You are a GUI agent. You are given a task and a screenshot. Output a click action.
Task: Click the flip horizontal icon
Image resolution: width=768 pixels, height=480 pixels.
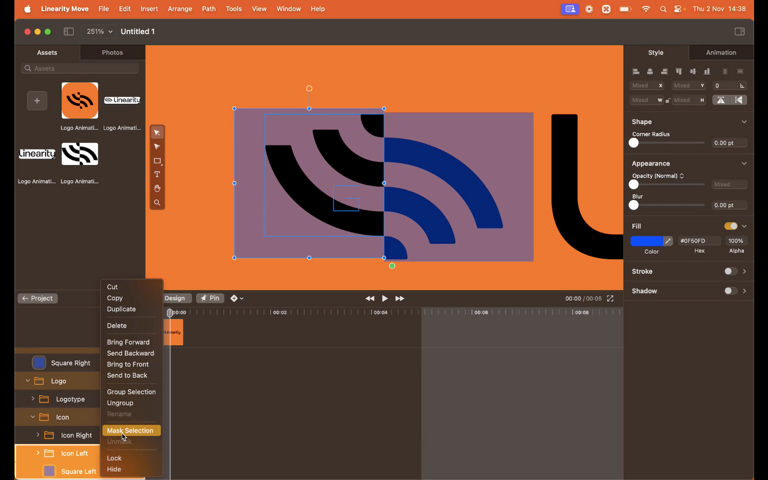pos(739,100)
